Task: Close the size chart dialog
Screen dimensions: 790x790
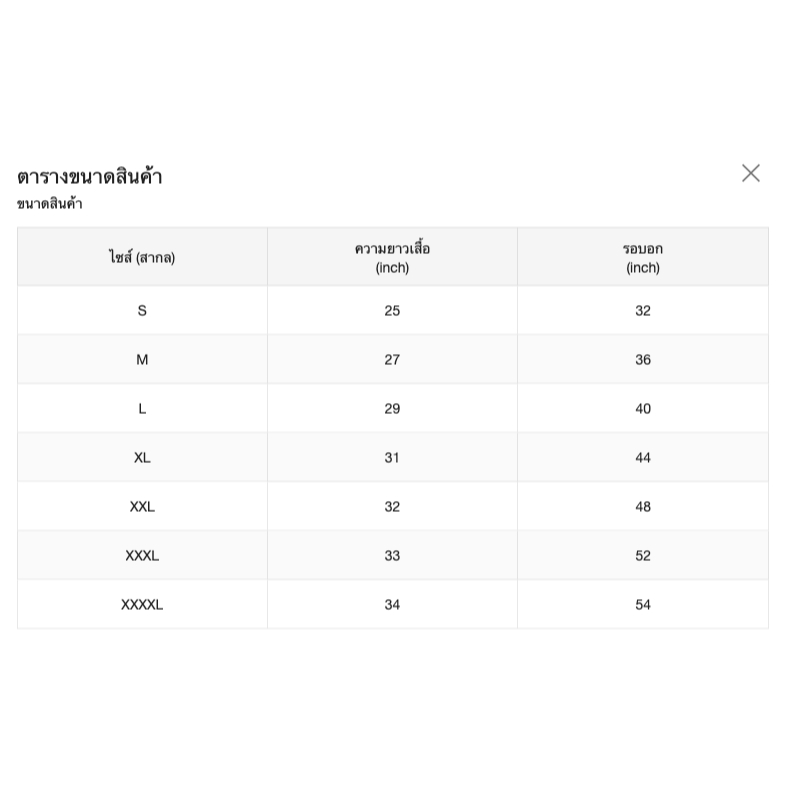Action: [751, 173]
